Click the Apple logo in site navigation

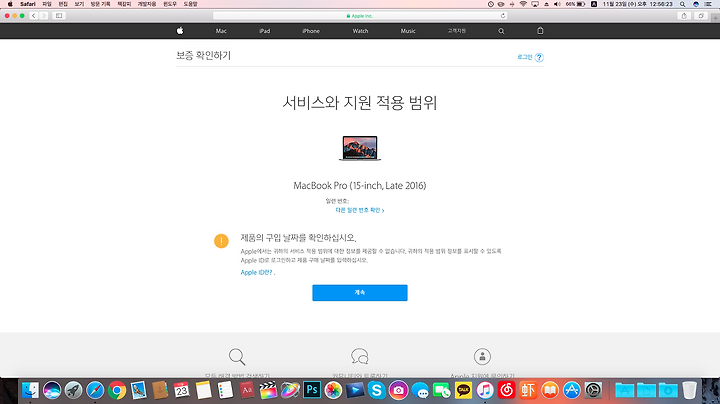[180, 31]
